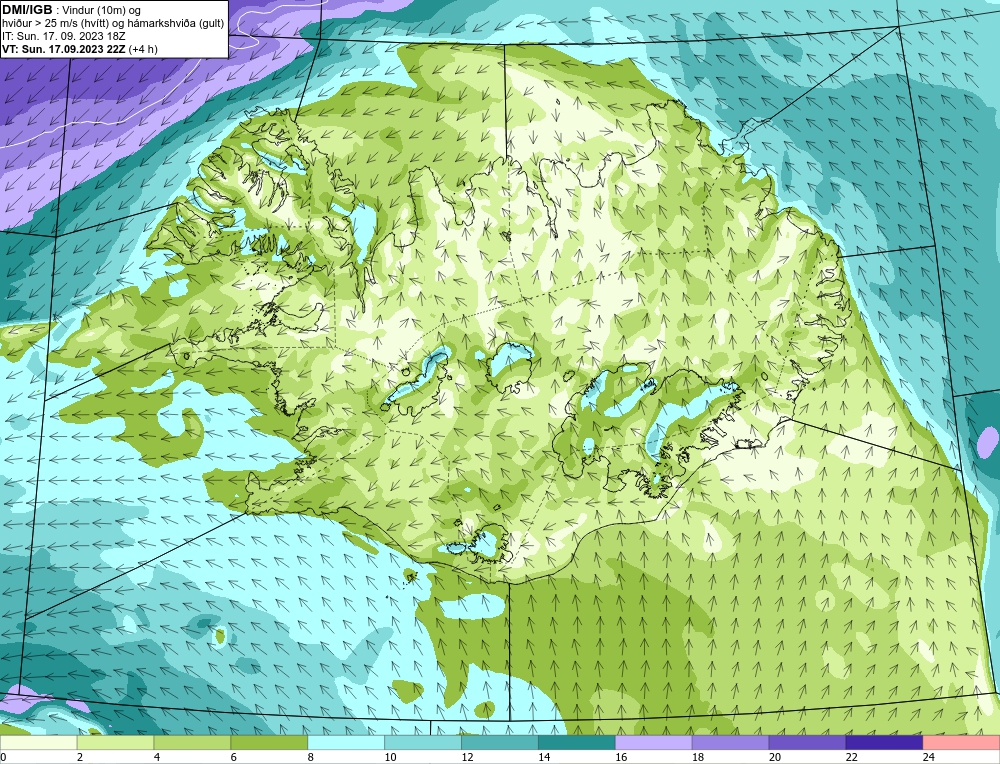Click the legend scale label "8"
The width and height of the screenshot is (1000, 764).
point(311,757)
